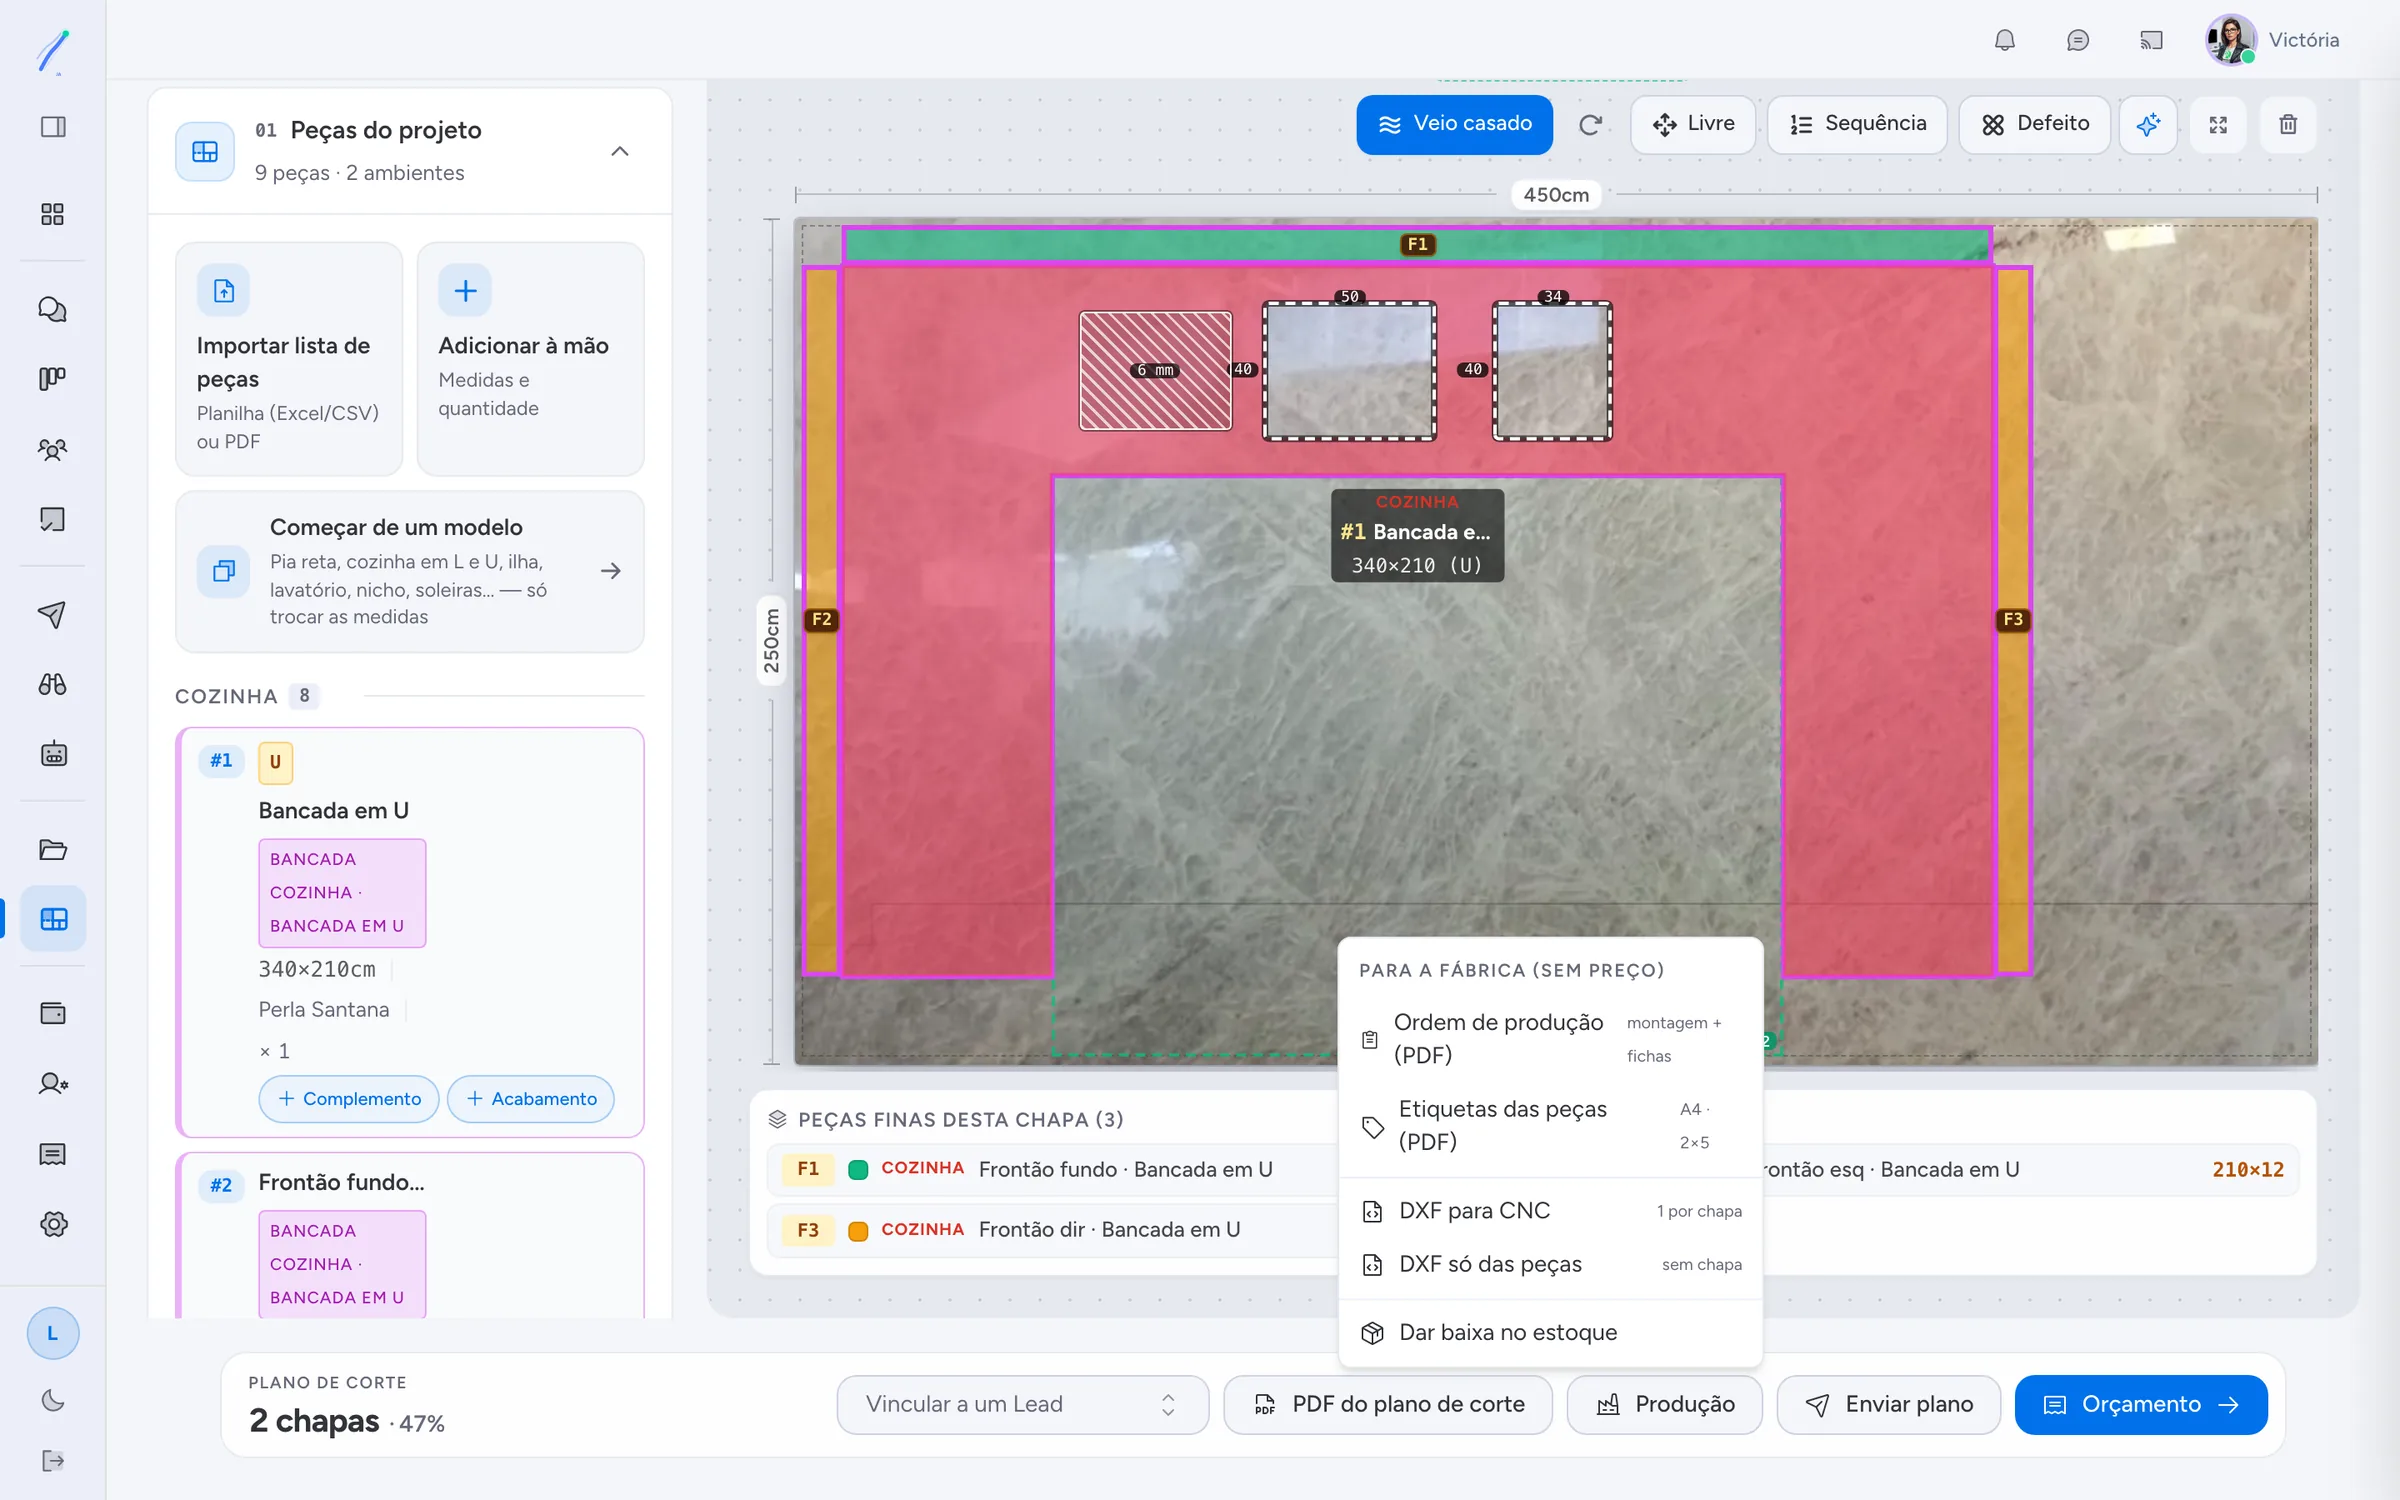Click the sparkle AI optimize icon
Image resolution: width=2400 pixels, height=1500 pixels.
(x=2148, y=124)
